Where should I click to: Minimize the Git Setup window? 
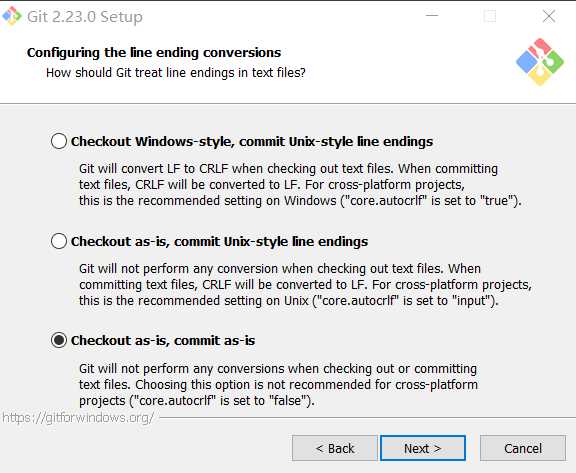point(432,16)
